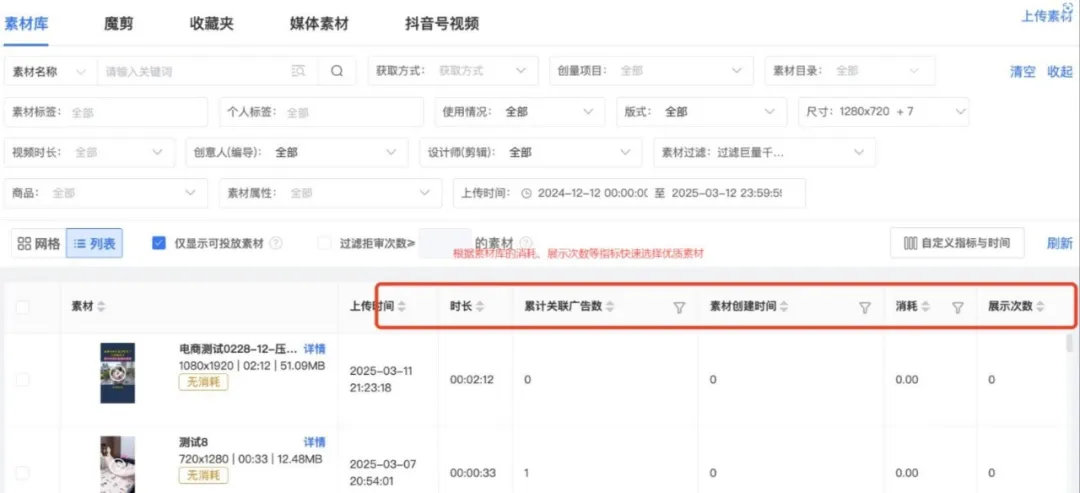The height and width of the screenshot is (493, 1080).
Task: Sort by 展示次数 using sort arrows
Action: click(x=1042, y=307)
